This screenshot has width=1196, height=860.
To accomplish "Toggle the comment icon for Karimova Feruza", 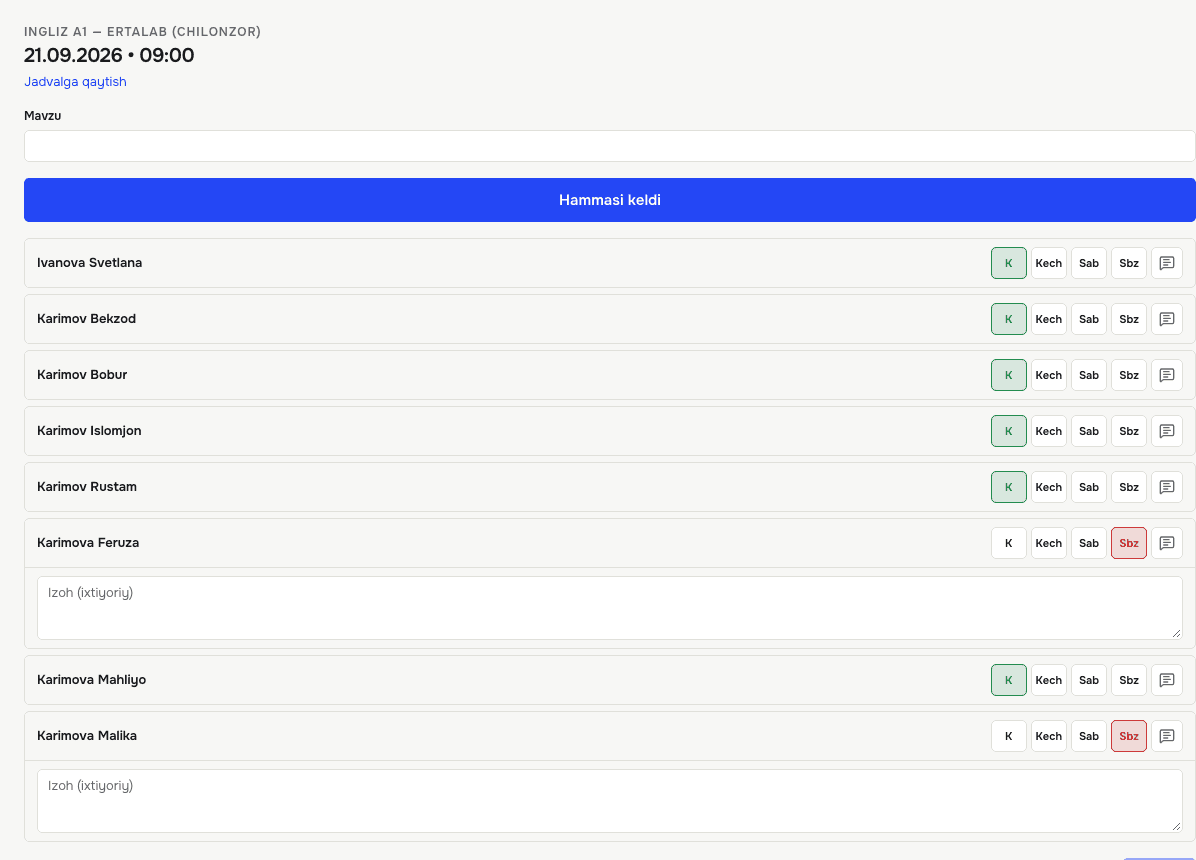I will [x=1166, y=543].
